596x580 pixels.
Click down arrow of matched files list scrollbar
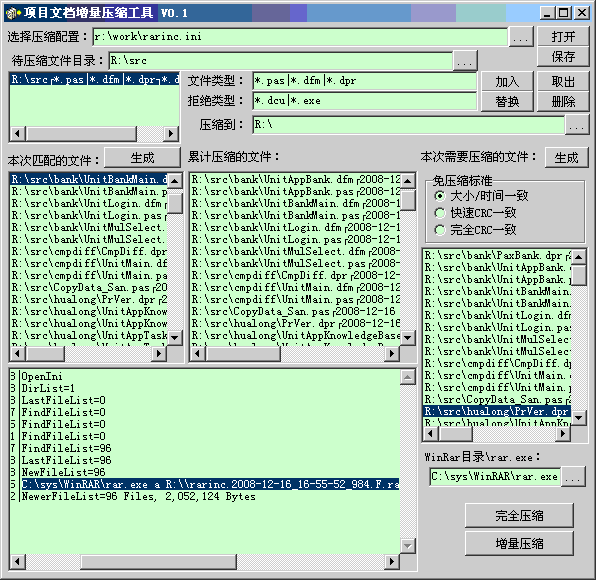(174, 338)
